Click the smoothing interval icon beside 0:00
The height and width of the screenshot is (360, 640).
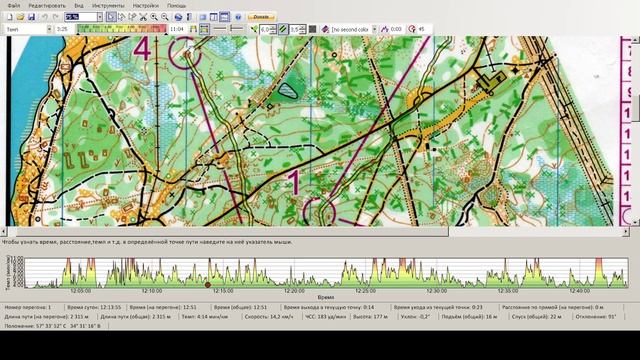(x=384, y=29)
